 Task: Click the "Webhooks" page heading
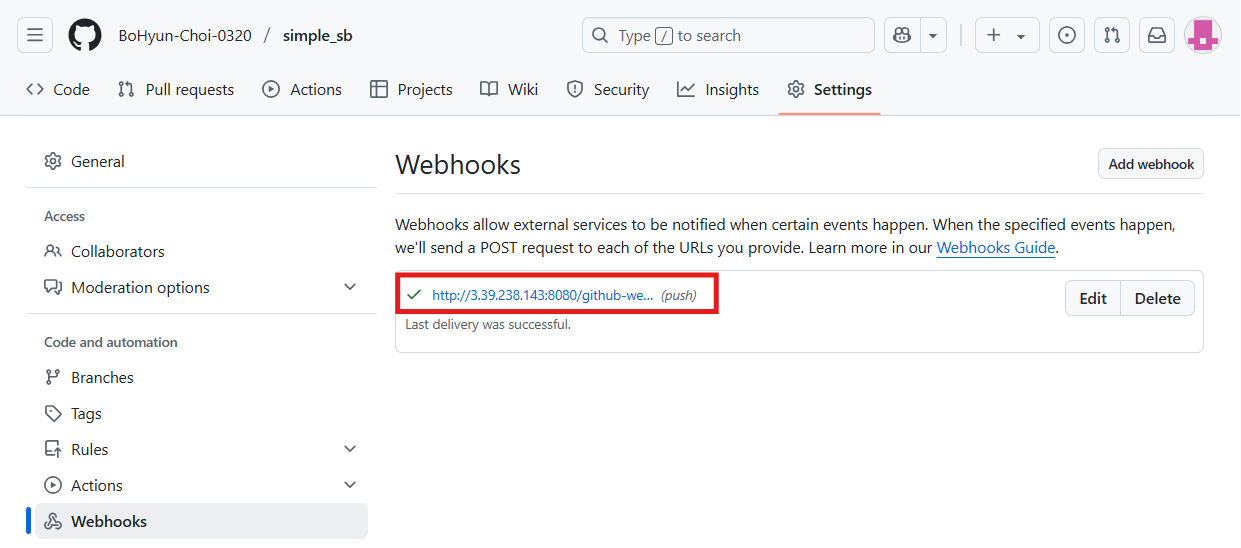click(458, 164)
